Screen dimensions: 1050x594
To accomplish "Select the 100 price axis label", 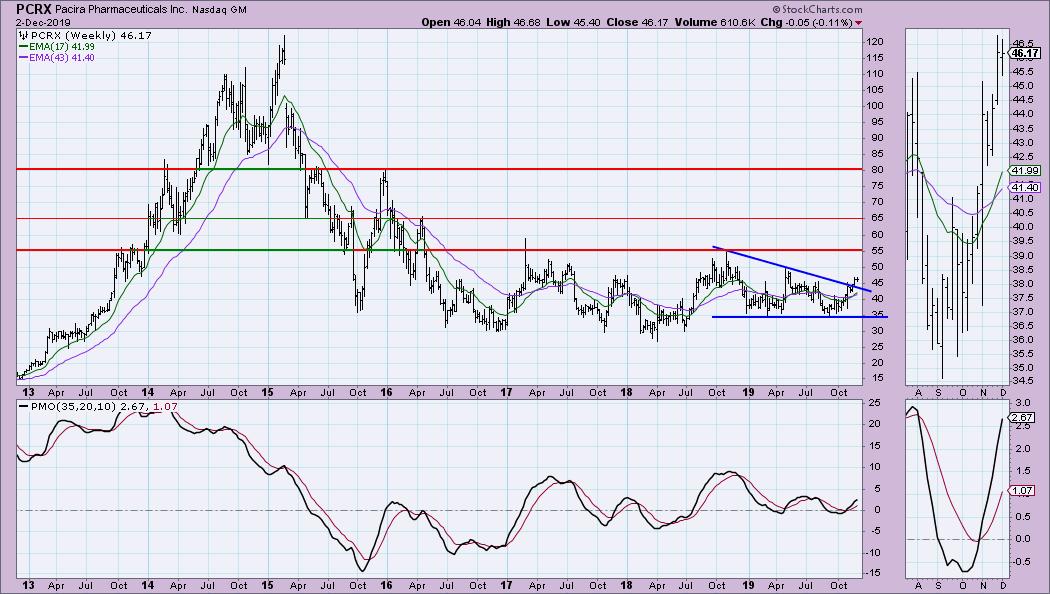I will coord(875,106).
